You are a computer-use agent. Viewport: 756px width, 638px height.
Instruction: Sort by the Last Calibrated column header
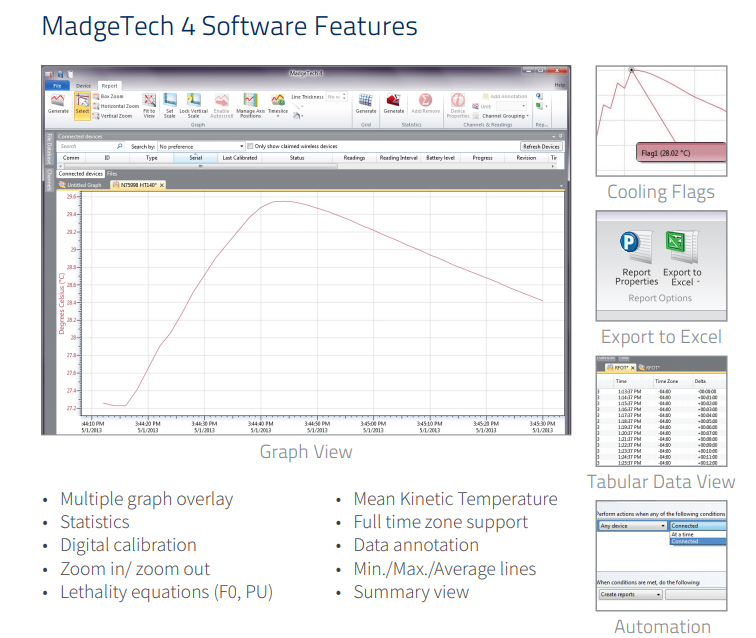pyautogui.click(x=240, y=158)
